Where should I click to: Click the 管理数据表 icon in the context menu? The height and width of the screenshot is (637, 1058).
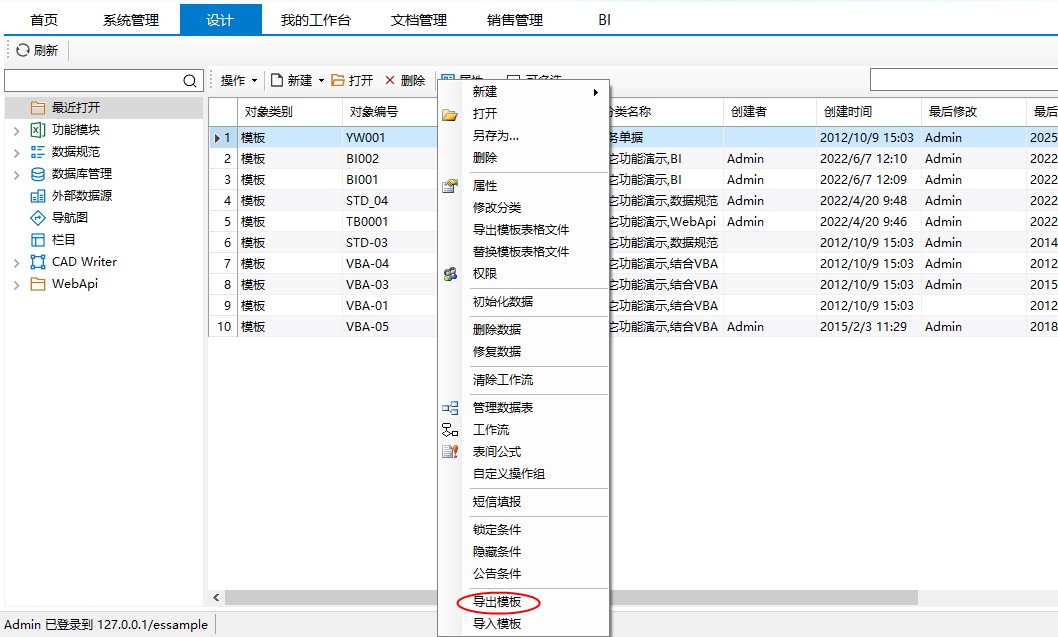tap(450, 408)
